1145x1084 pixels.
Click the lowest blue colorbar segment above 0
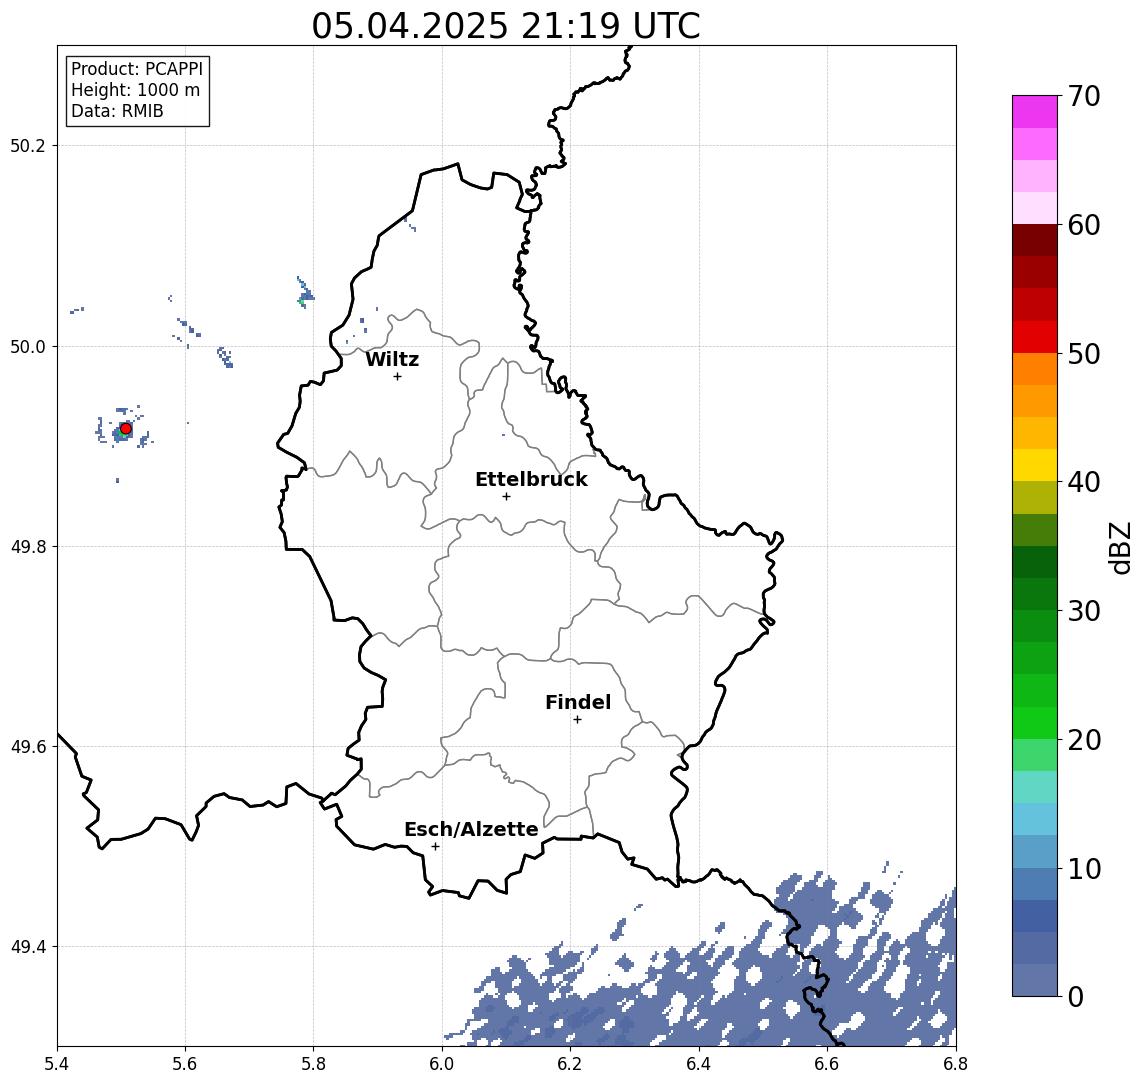[1035, 980]
